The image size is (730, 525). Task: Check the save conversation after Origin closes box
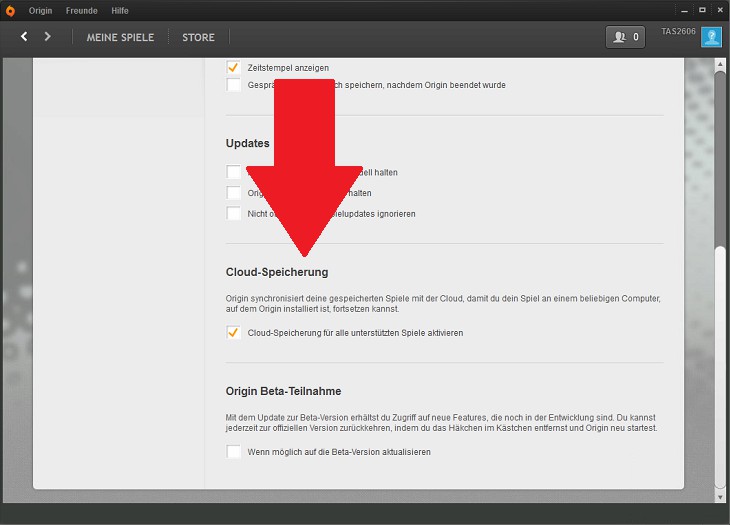tap(233, 85)
